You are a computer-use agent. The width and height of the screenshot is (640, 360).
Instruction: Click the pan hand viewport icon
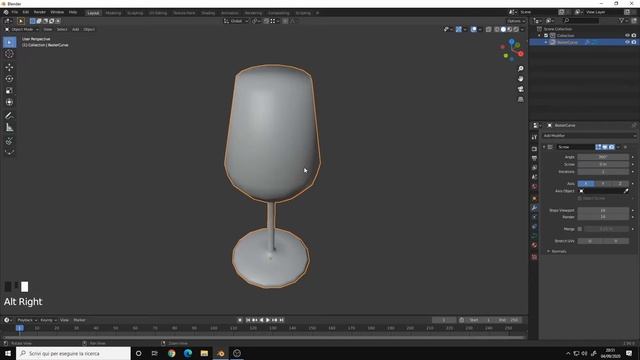(520, 79)
